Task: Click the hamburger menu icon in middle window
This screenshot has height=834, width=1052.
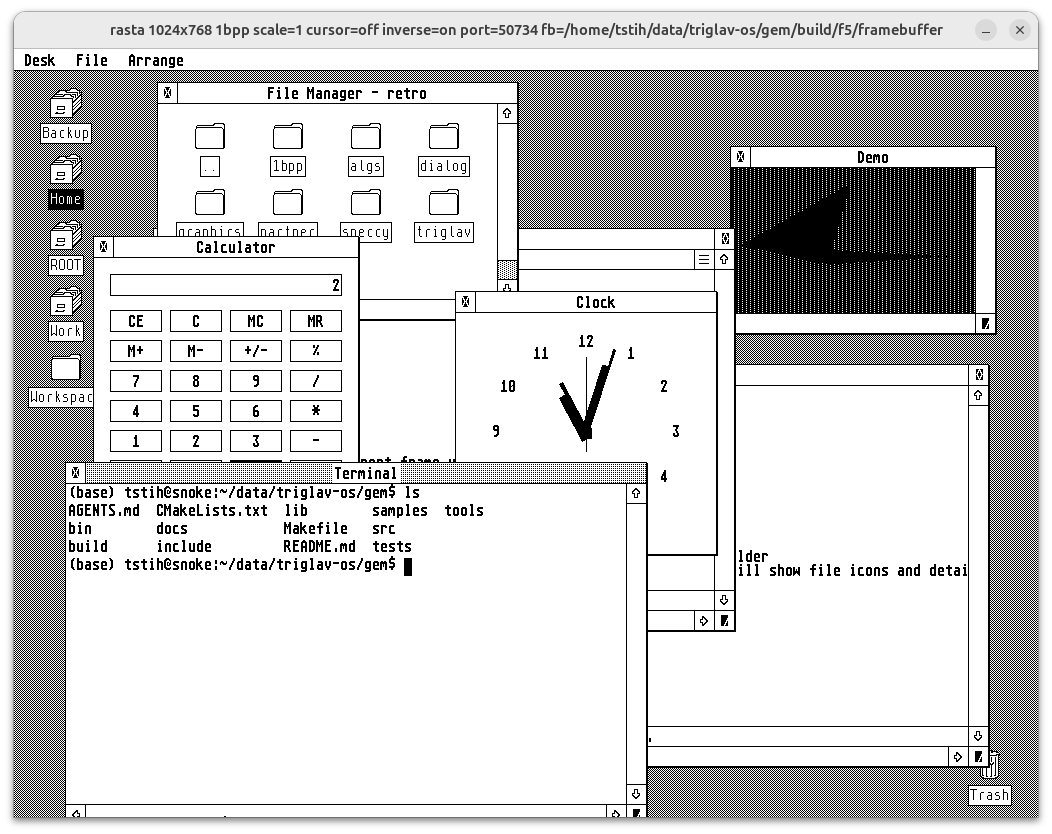Action: tap(704, 260)
